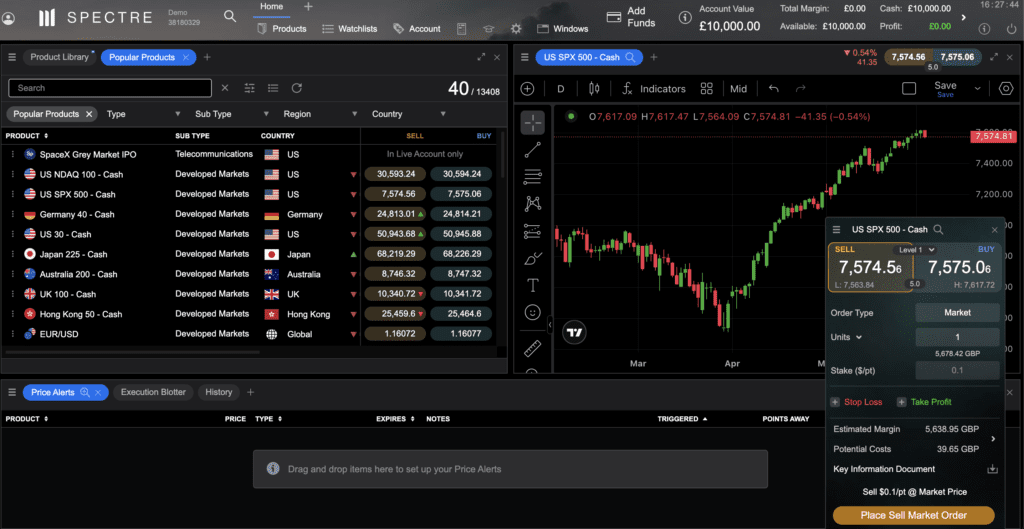Open the Windows menu

(x=563, y=29)
